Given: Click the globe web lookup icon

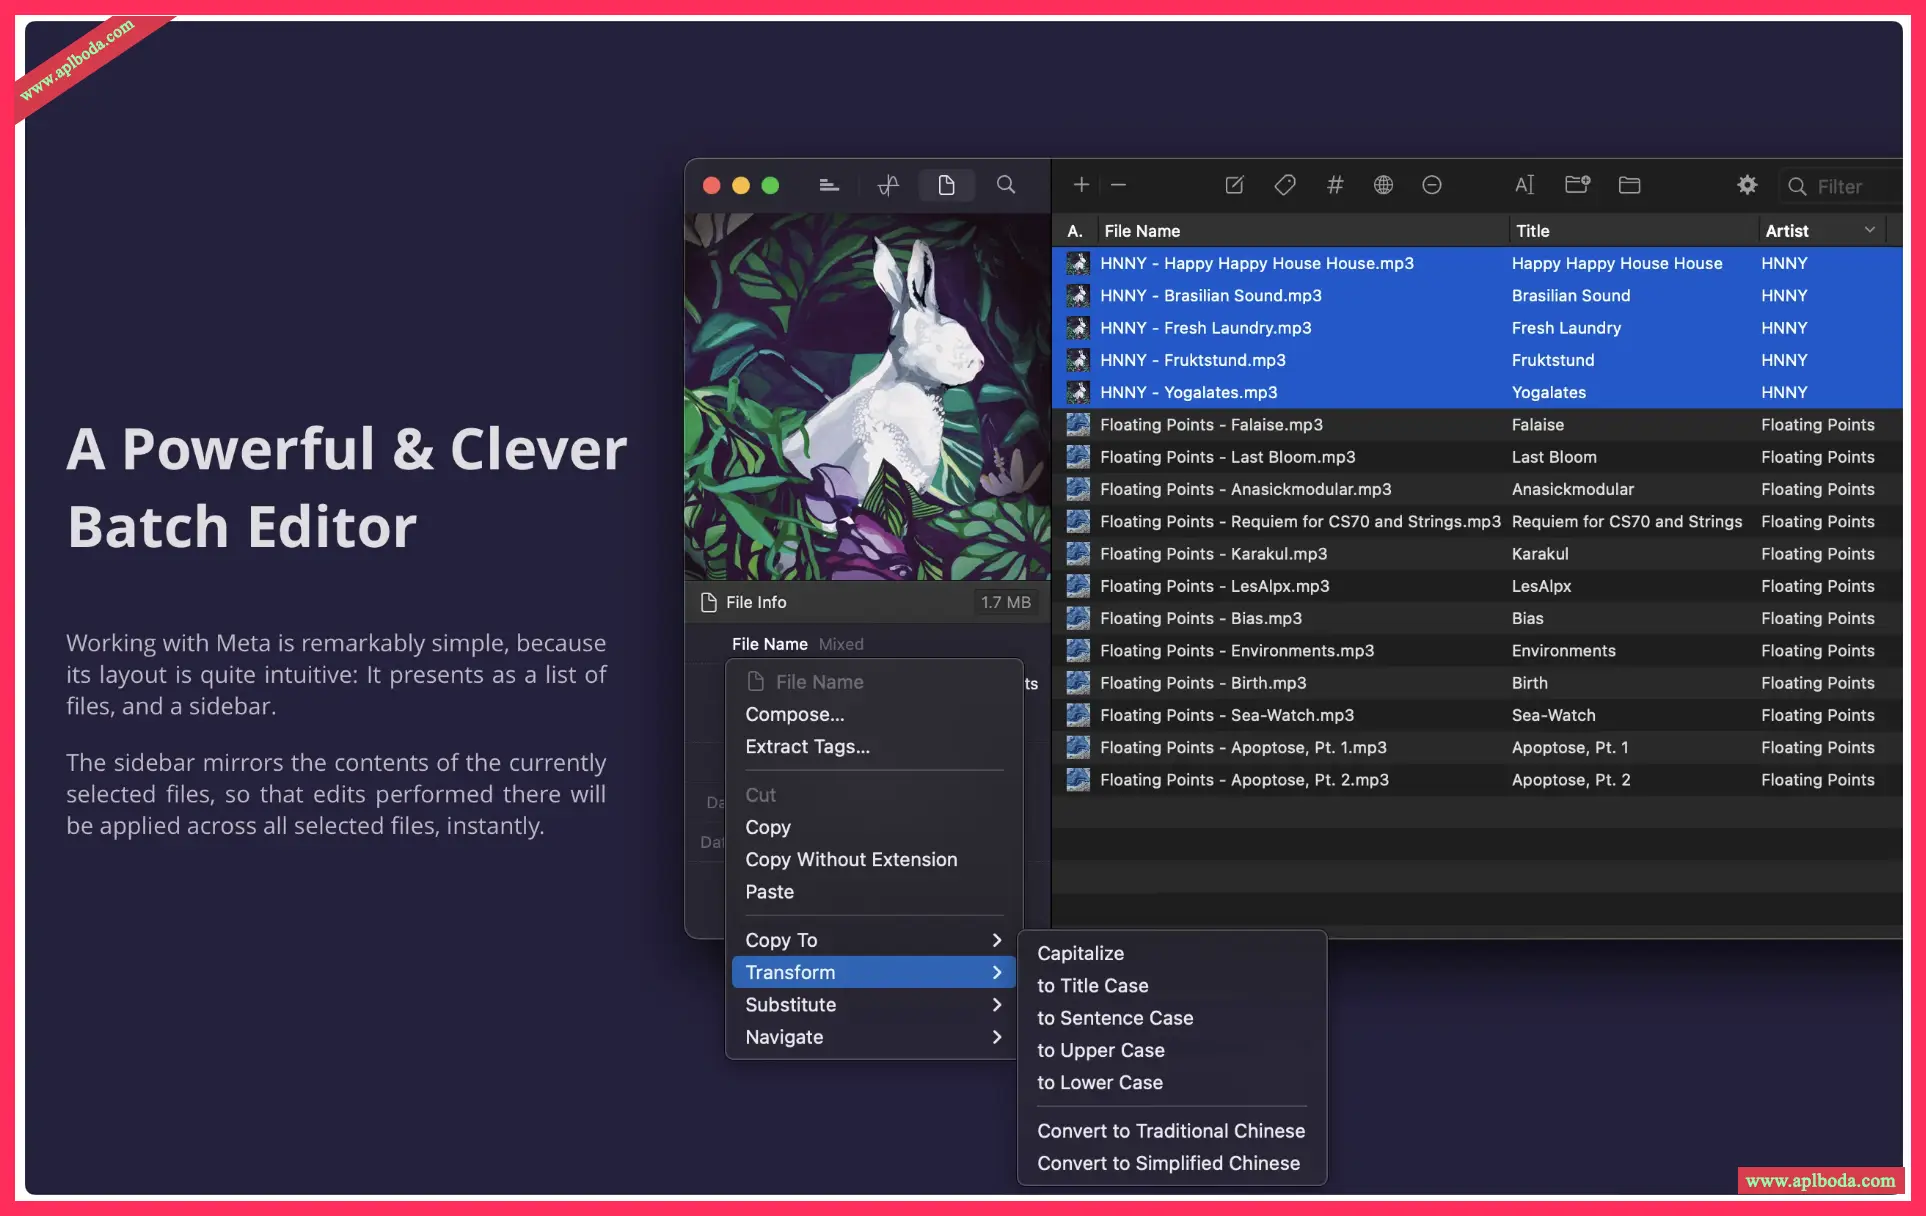Looking at the screenshot, I should [1383, 185].
